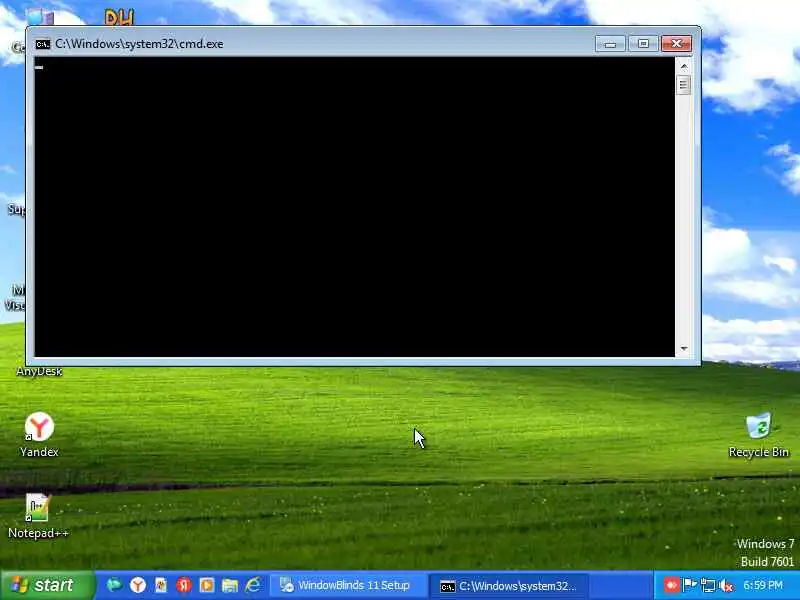Click the cmd window system menu icon
800x600 pixels.
pos(43,44)
